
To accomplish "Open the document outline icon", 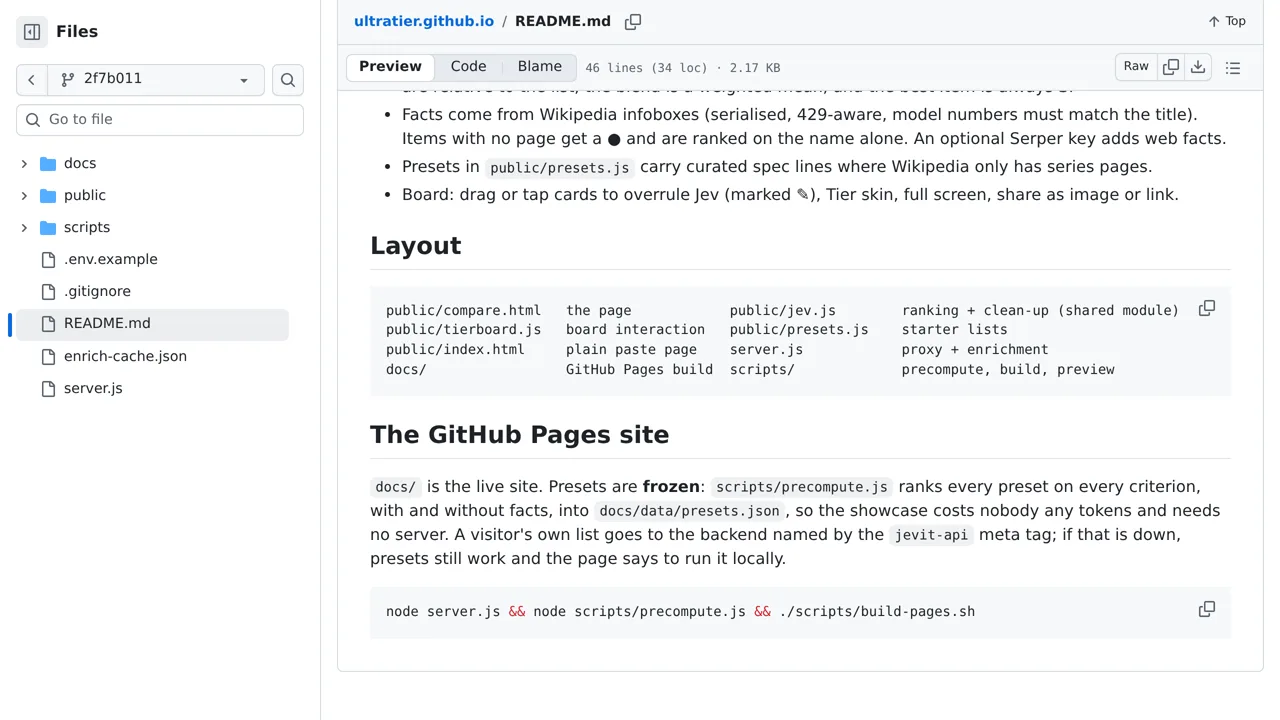I will tap(1233, 68).
